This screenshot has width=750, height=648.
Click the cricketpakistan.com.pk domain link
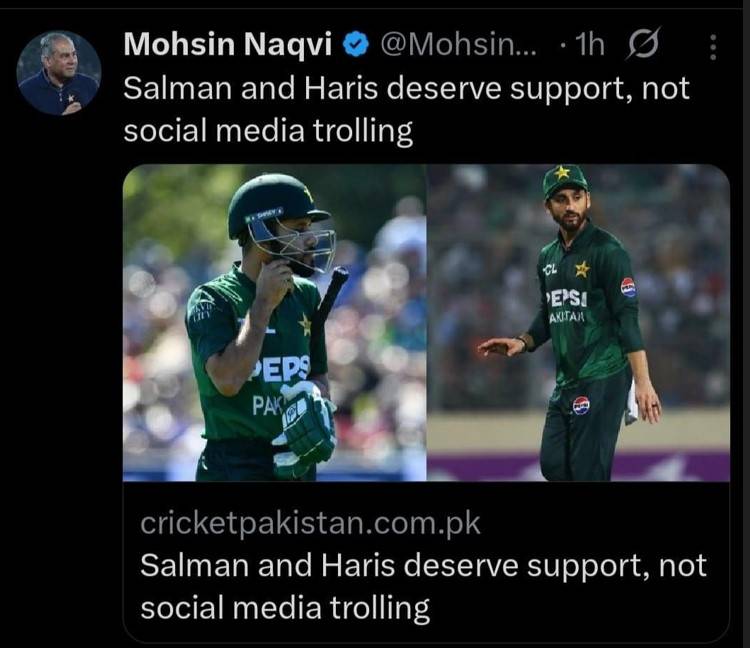(x=310, y=523)
